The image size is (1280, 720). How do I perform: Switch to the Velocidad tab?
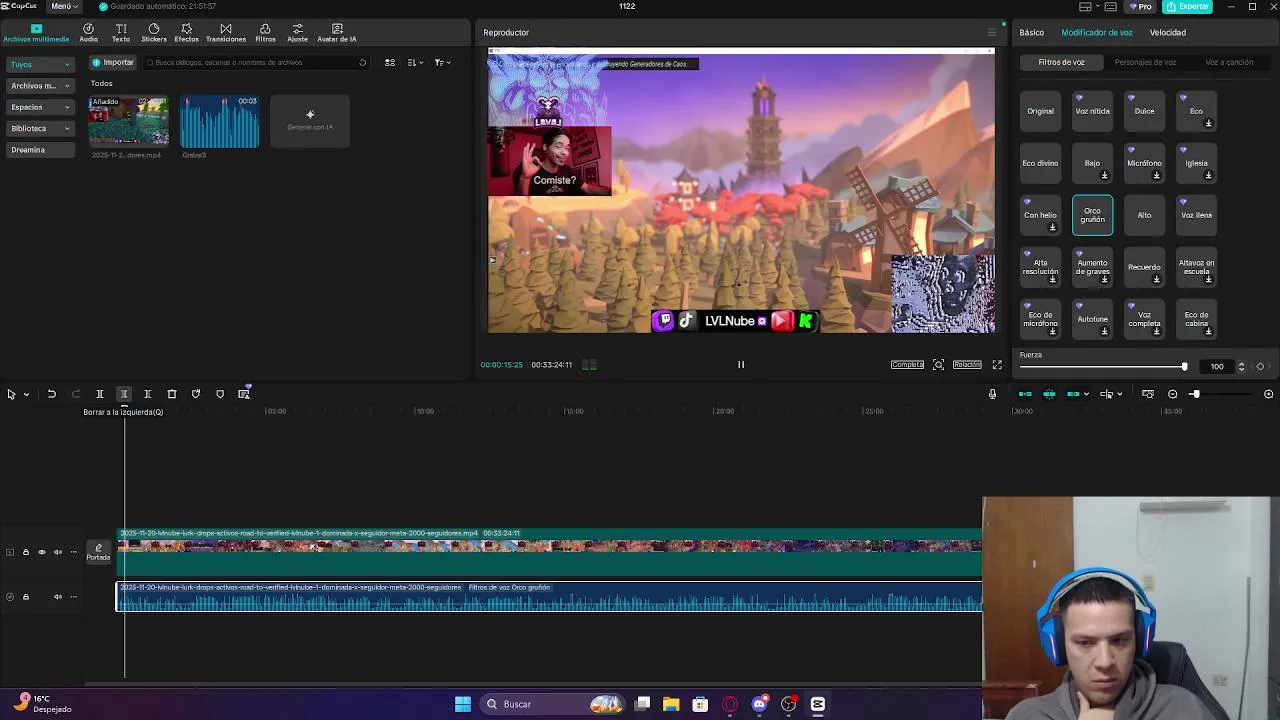tap(1167, 33)
